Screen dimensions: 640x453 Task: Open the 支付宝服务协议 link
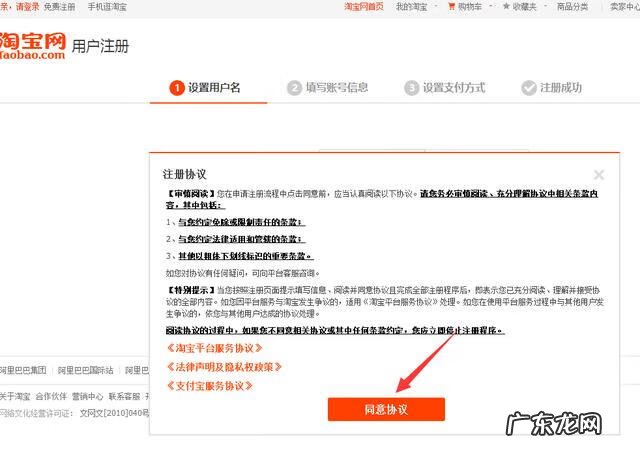(209, 386)
